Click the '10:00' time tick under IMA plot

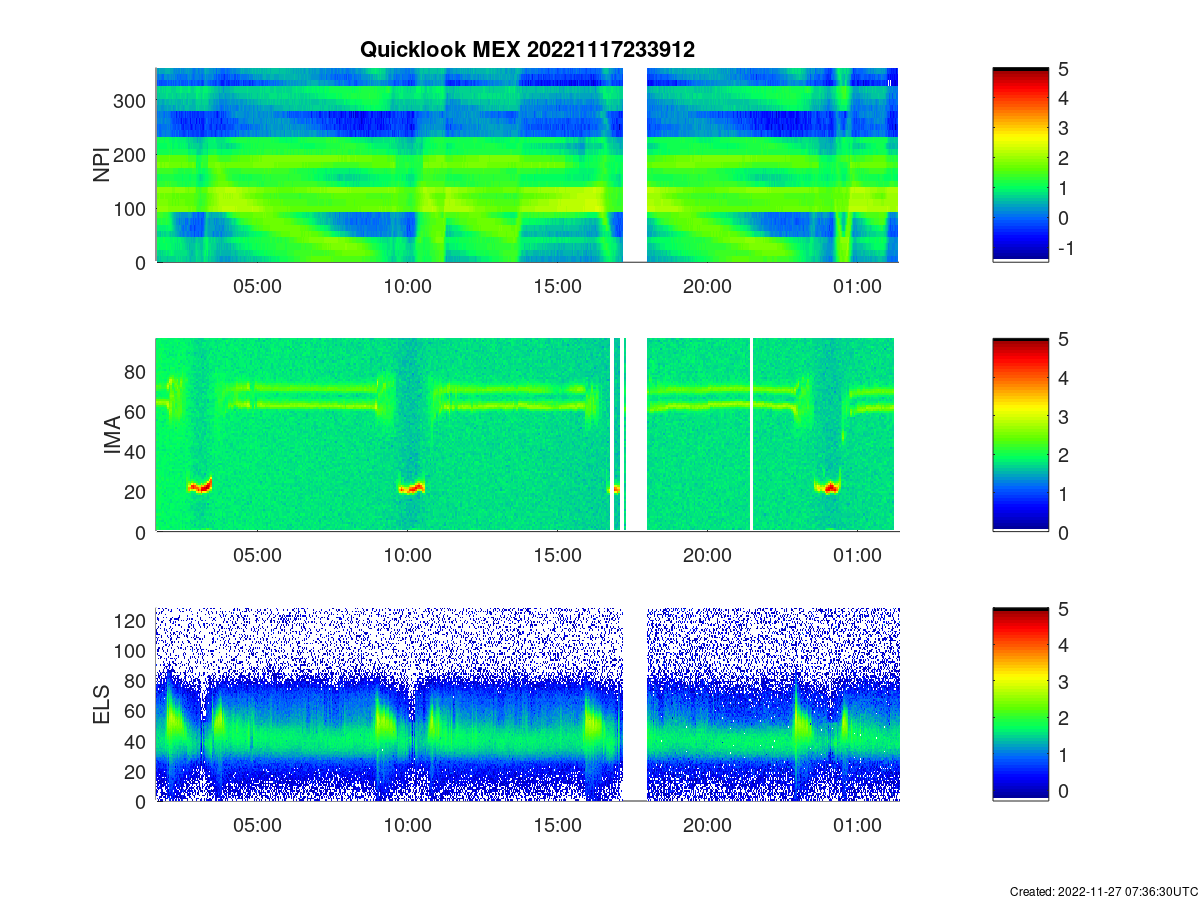click(x=407, y=555)
